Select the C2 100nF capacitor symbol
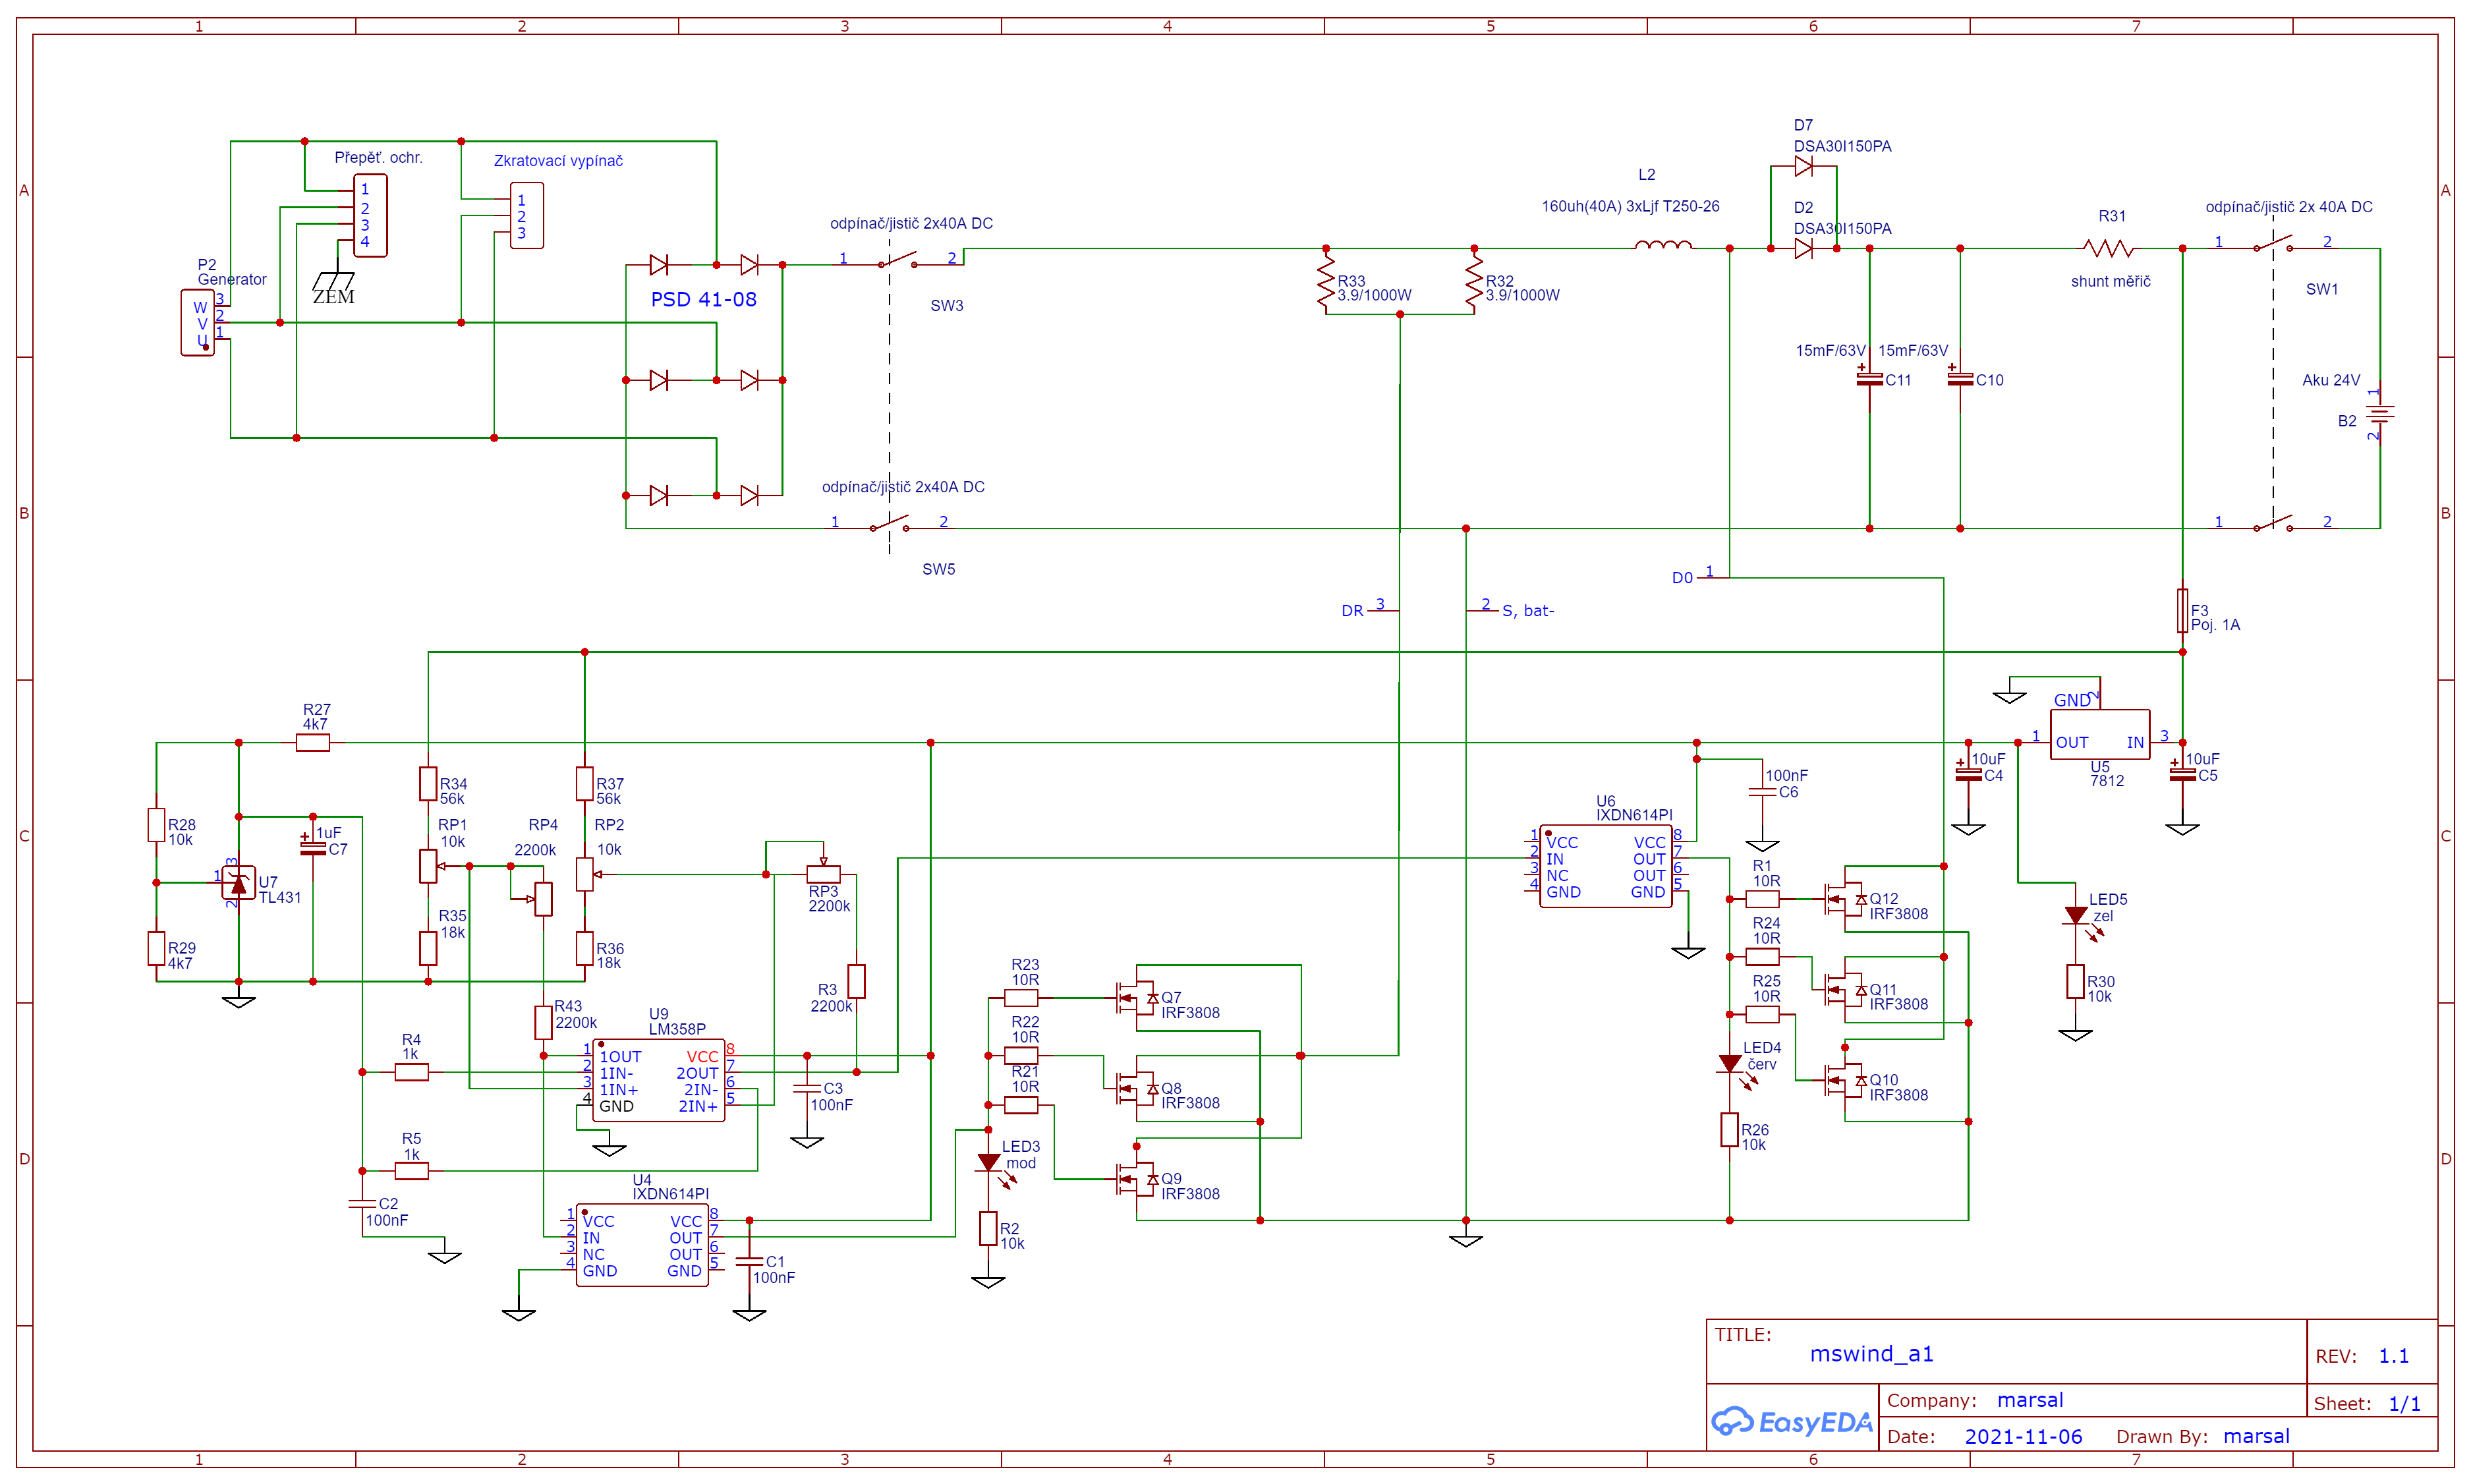This screenshot has height=1484, width=2471. click(x=362, y=1204)
